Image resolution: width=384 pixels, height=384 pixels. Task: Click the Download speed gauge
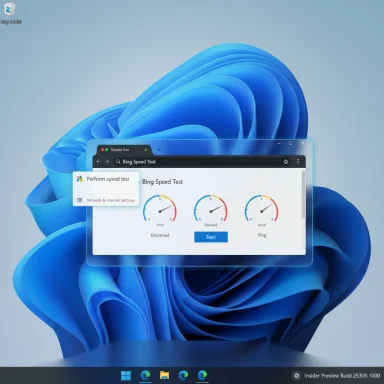click(x=160, y=208)
